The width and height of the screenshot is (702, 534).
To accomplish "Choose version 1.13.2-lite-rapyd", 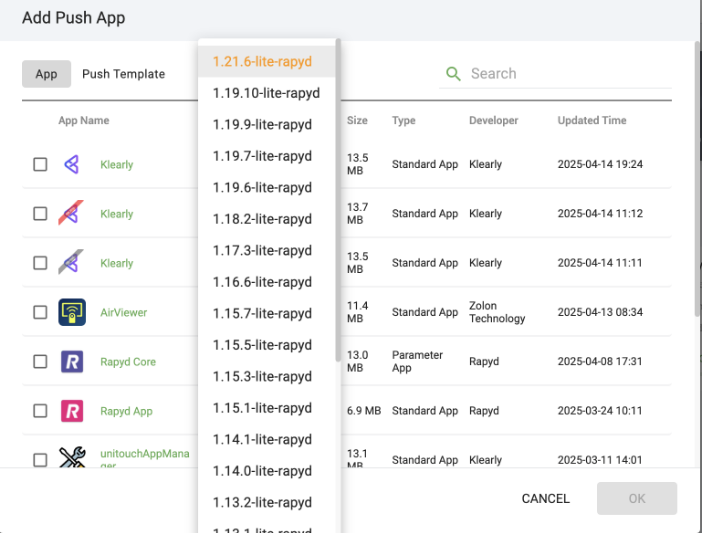I will [267, 503].
